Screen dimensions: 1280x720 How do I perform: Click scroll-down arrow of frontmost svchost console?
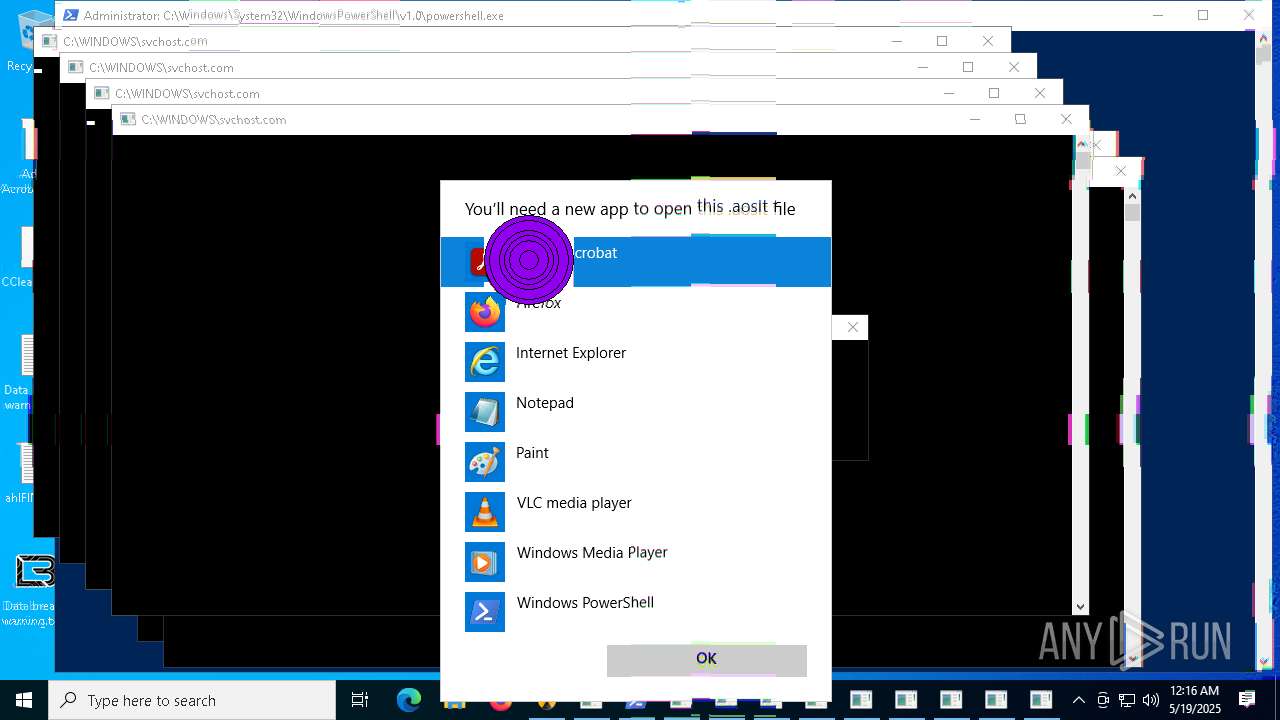1080,607
